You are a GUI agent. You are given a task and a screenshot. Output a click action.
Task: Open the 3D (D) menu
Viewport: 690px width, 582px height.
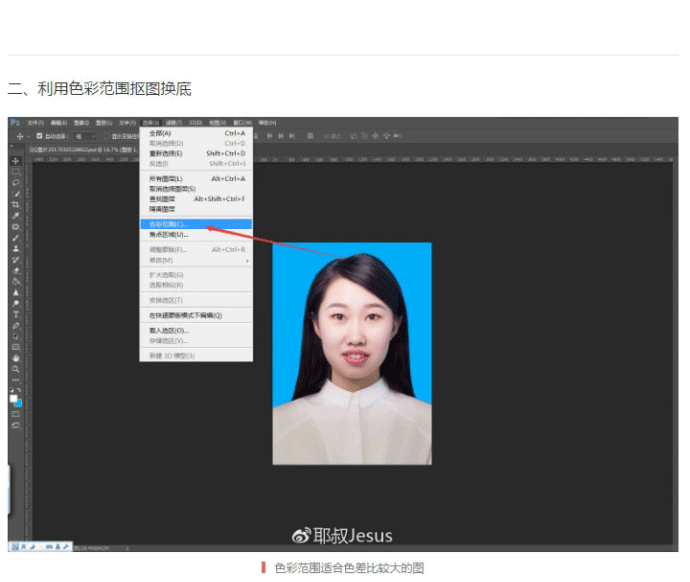coord(195,123)
